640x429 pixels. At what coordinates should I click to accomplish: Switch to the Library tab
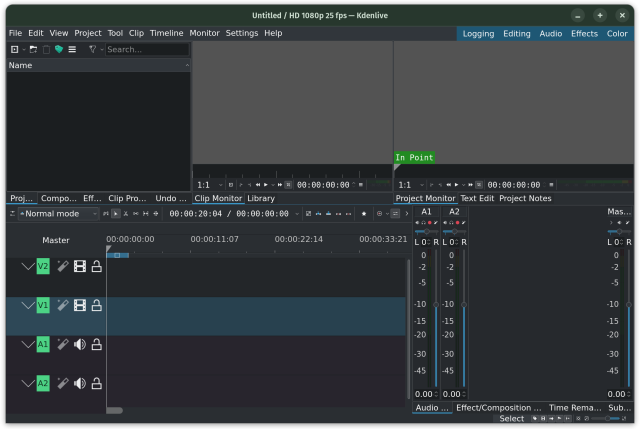click(x=261, y=199)
